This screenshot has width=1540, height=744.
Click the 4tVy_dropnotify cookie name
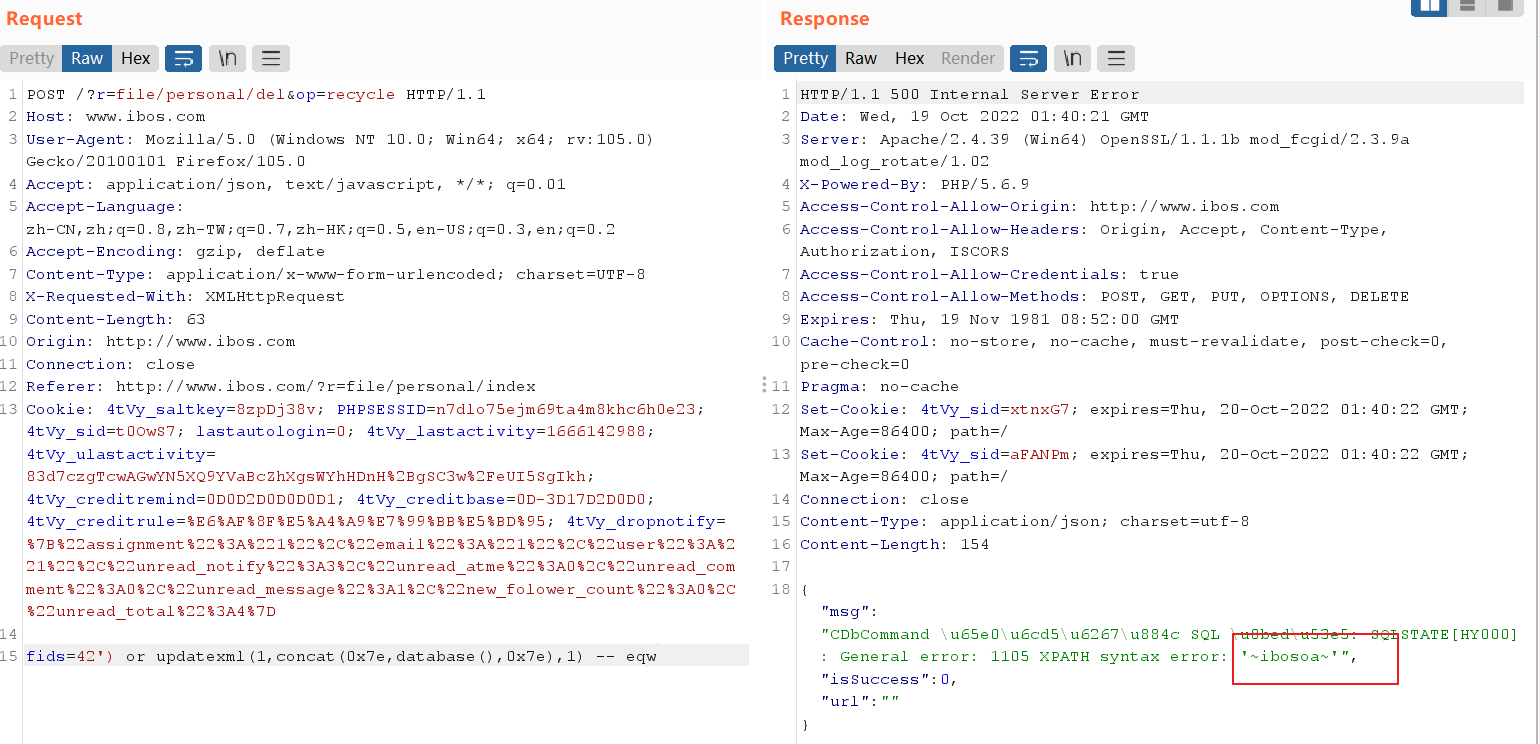click(x=641, y=522)
